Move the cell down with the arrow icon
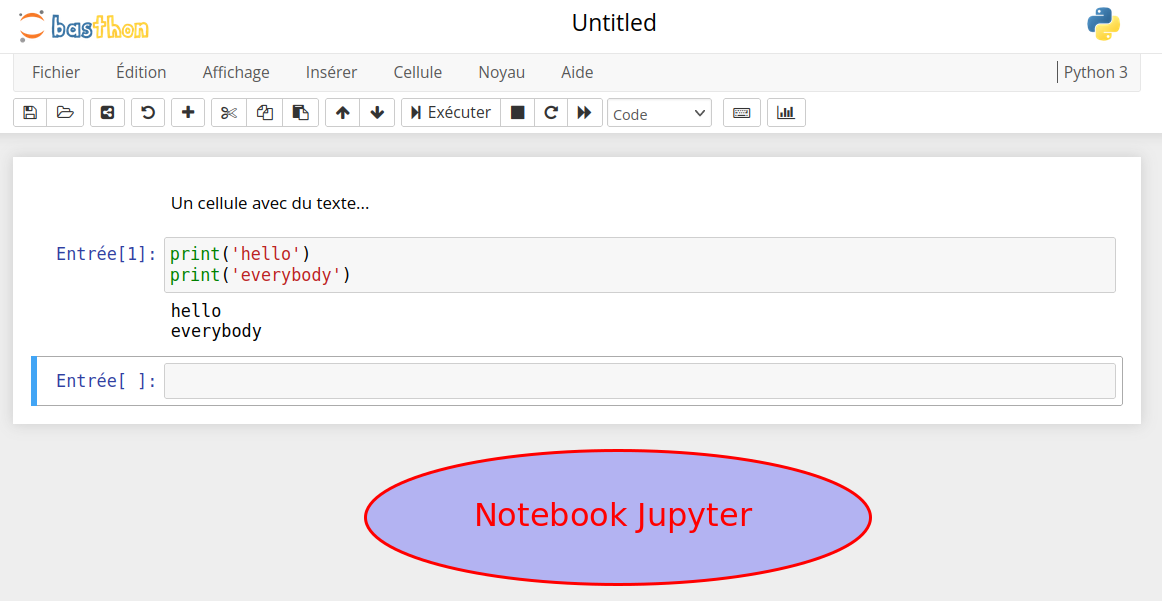The width and height of the screenshot is (1162, 601). click(x=377, y=113)
